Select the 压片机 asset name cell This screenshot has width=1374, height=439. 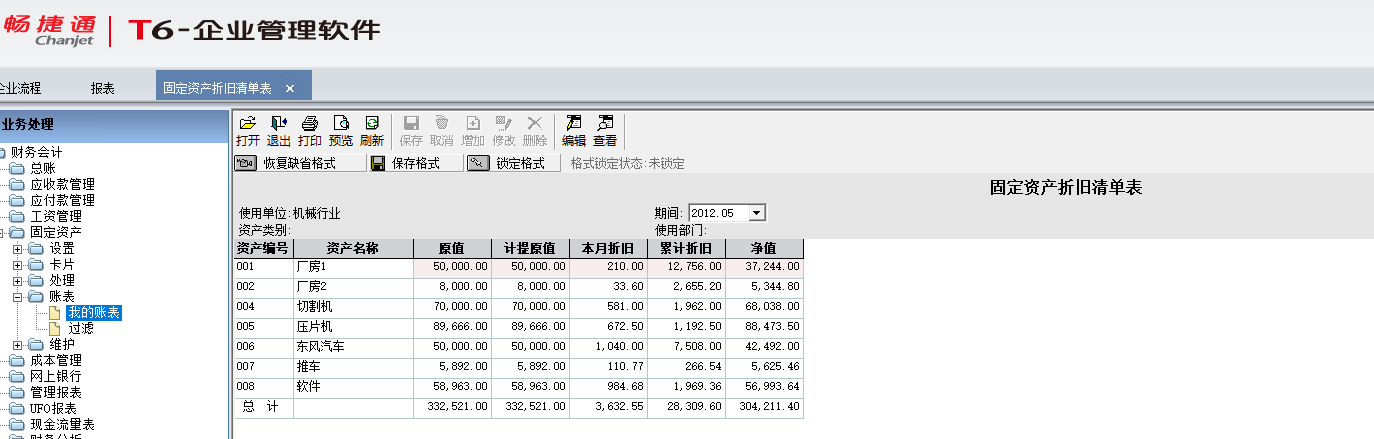353,327
